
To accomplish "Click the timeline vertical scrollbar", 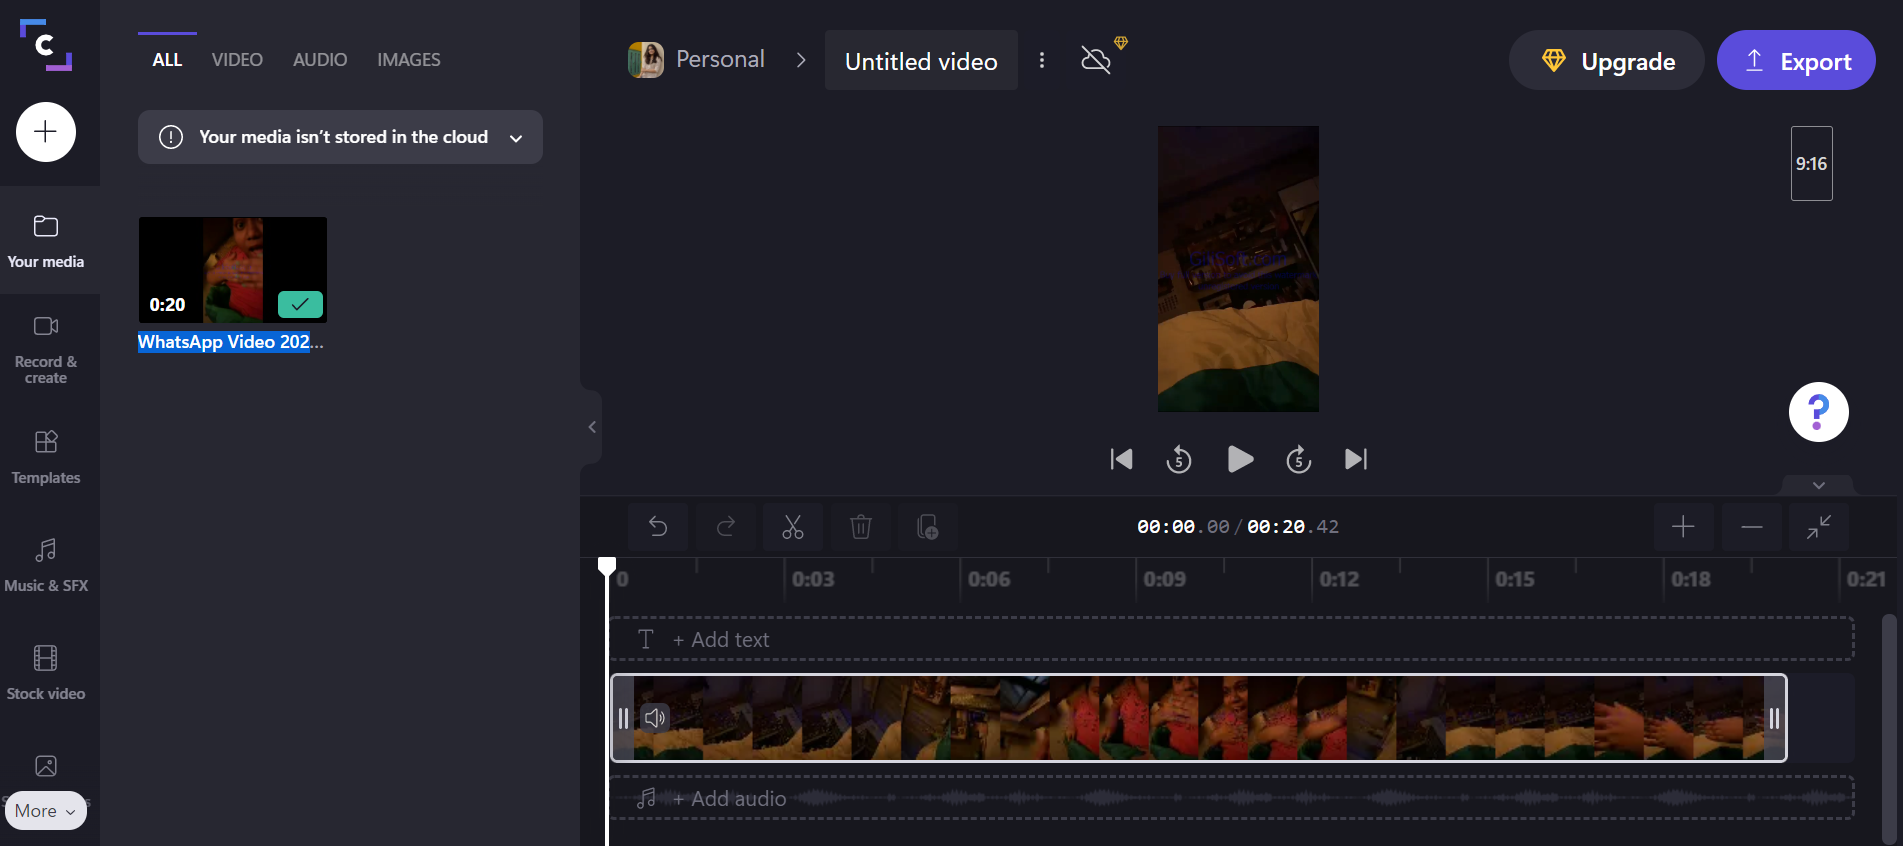I will 1889,730.
